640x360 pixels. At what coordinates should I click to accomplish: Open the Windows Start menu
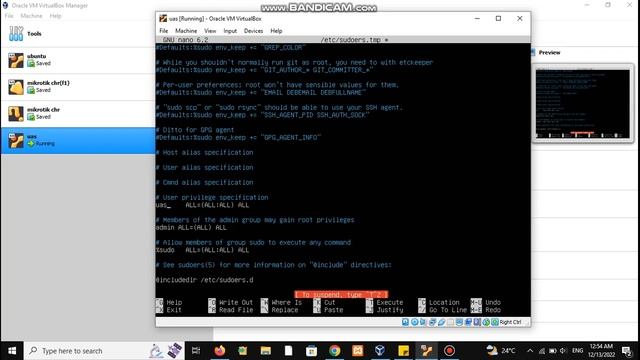click(12, 351)
